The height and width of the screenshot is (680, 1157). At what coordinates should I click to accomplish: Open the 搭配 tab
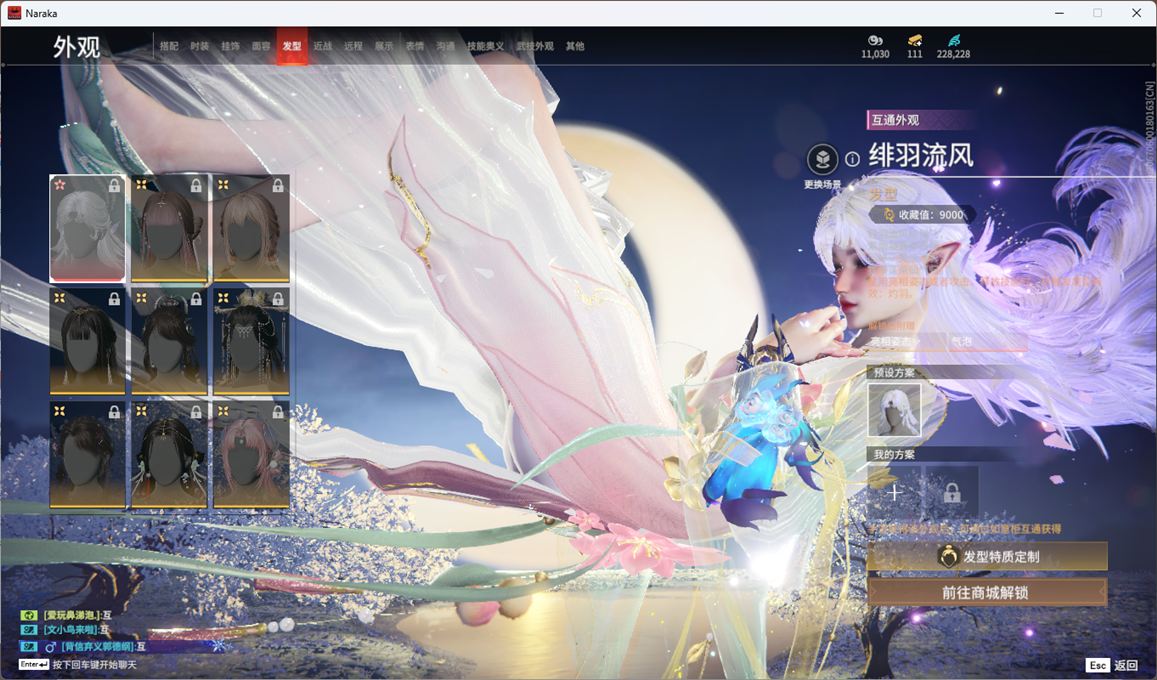tap(169, 46)
